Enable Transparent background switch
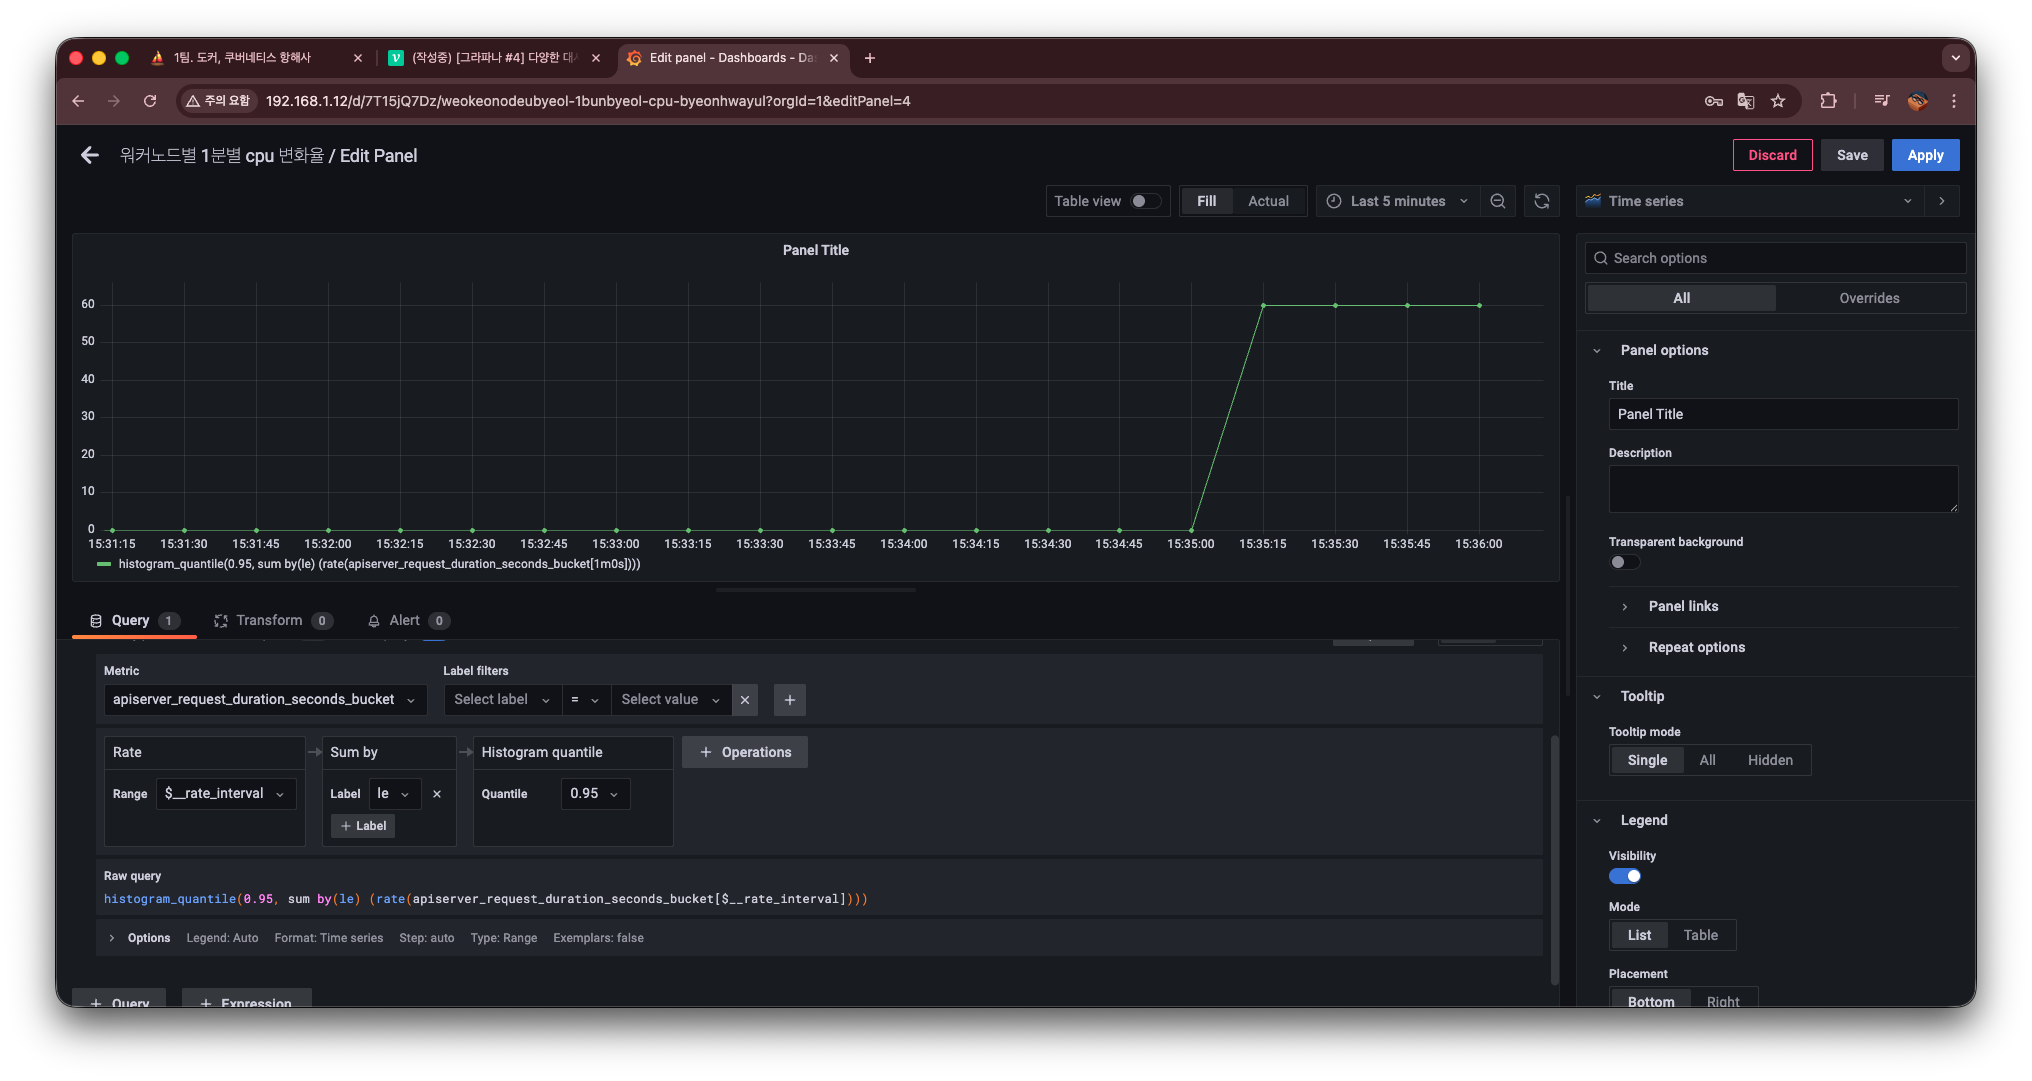The image size is (2032, 1081). coord(1624,562)
